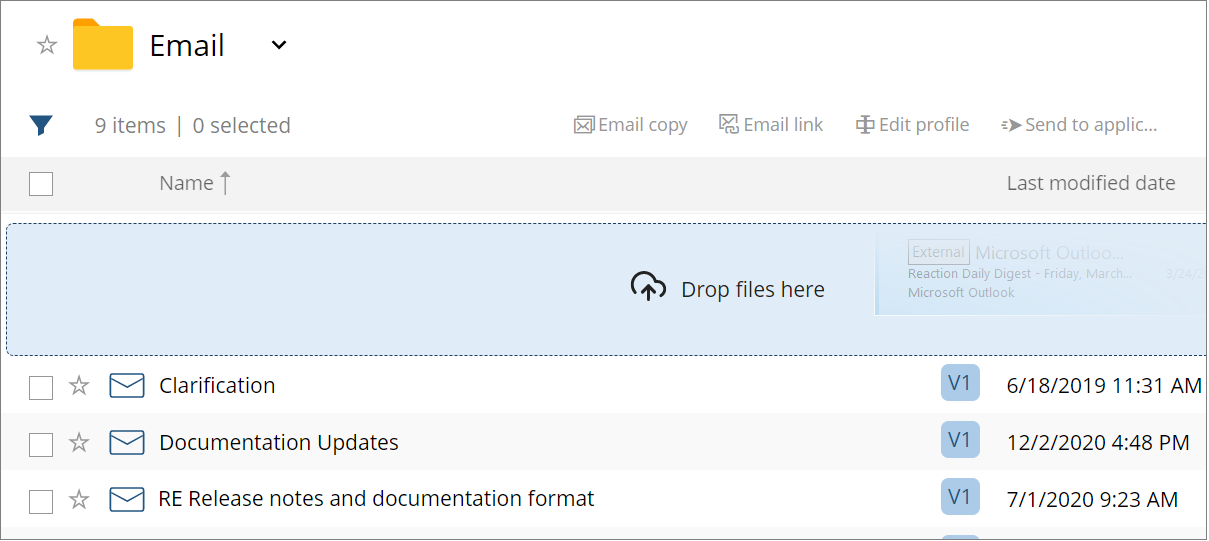Star the Clarification email
1209x541 pixels.
[79, 386]
